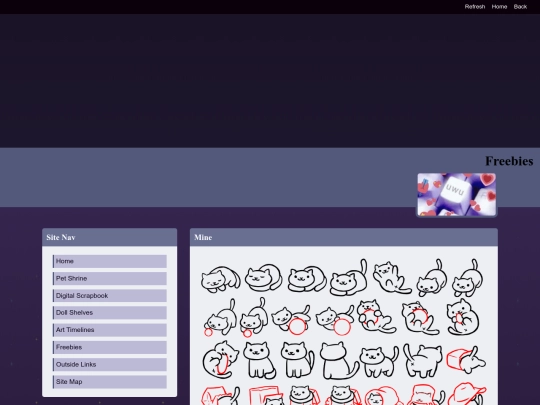Open the Pet Shrine page
Screen dimensions: 540x405
[x=110, y=279]
